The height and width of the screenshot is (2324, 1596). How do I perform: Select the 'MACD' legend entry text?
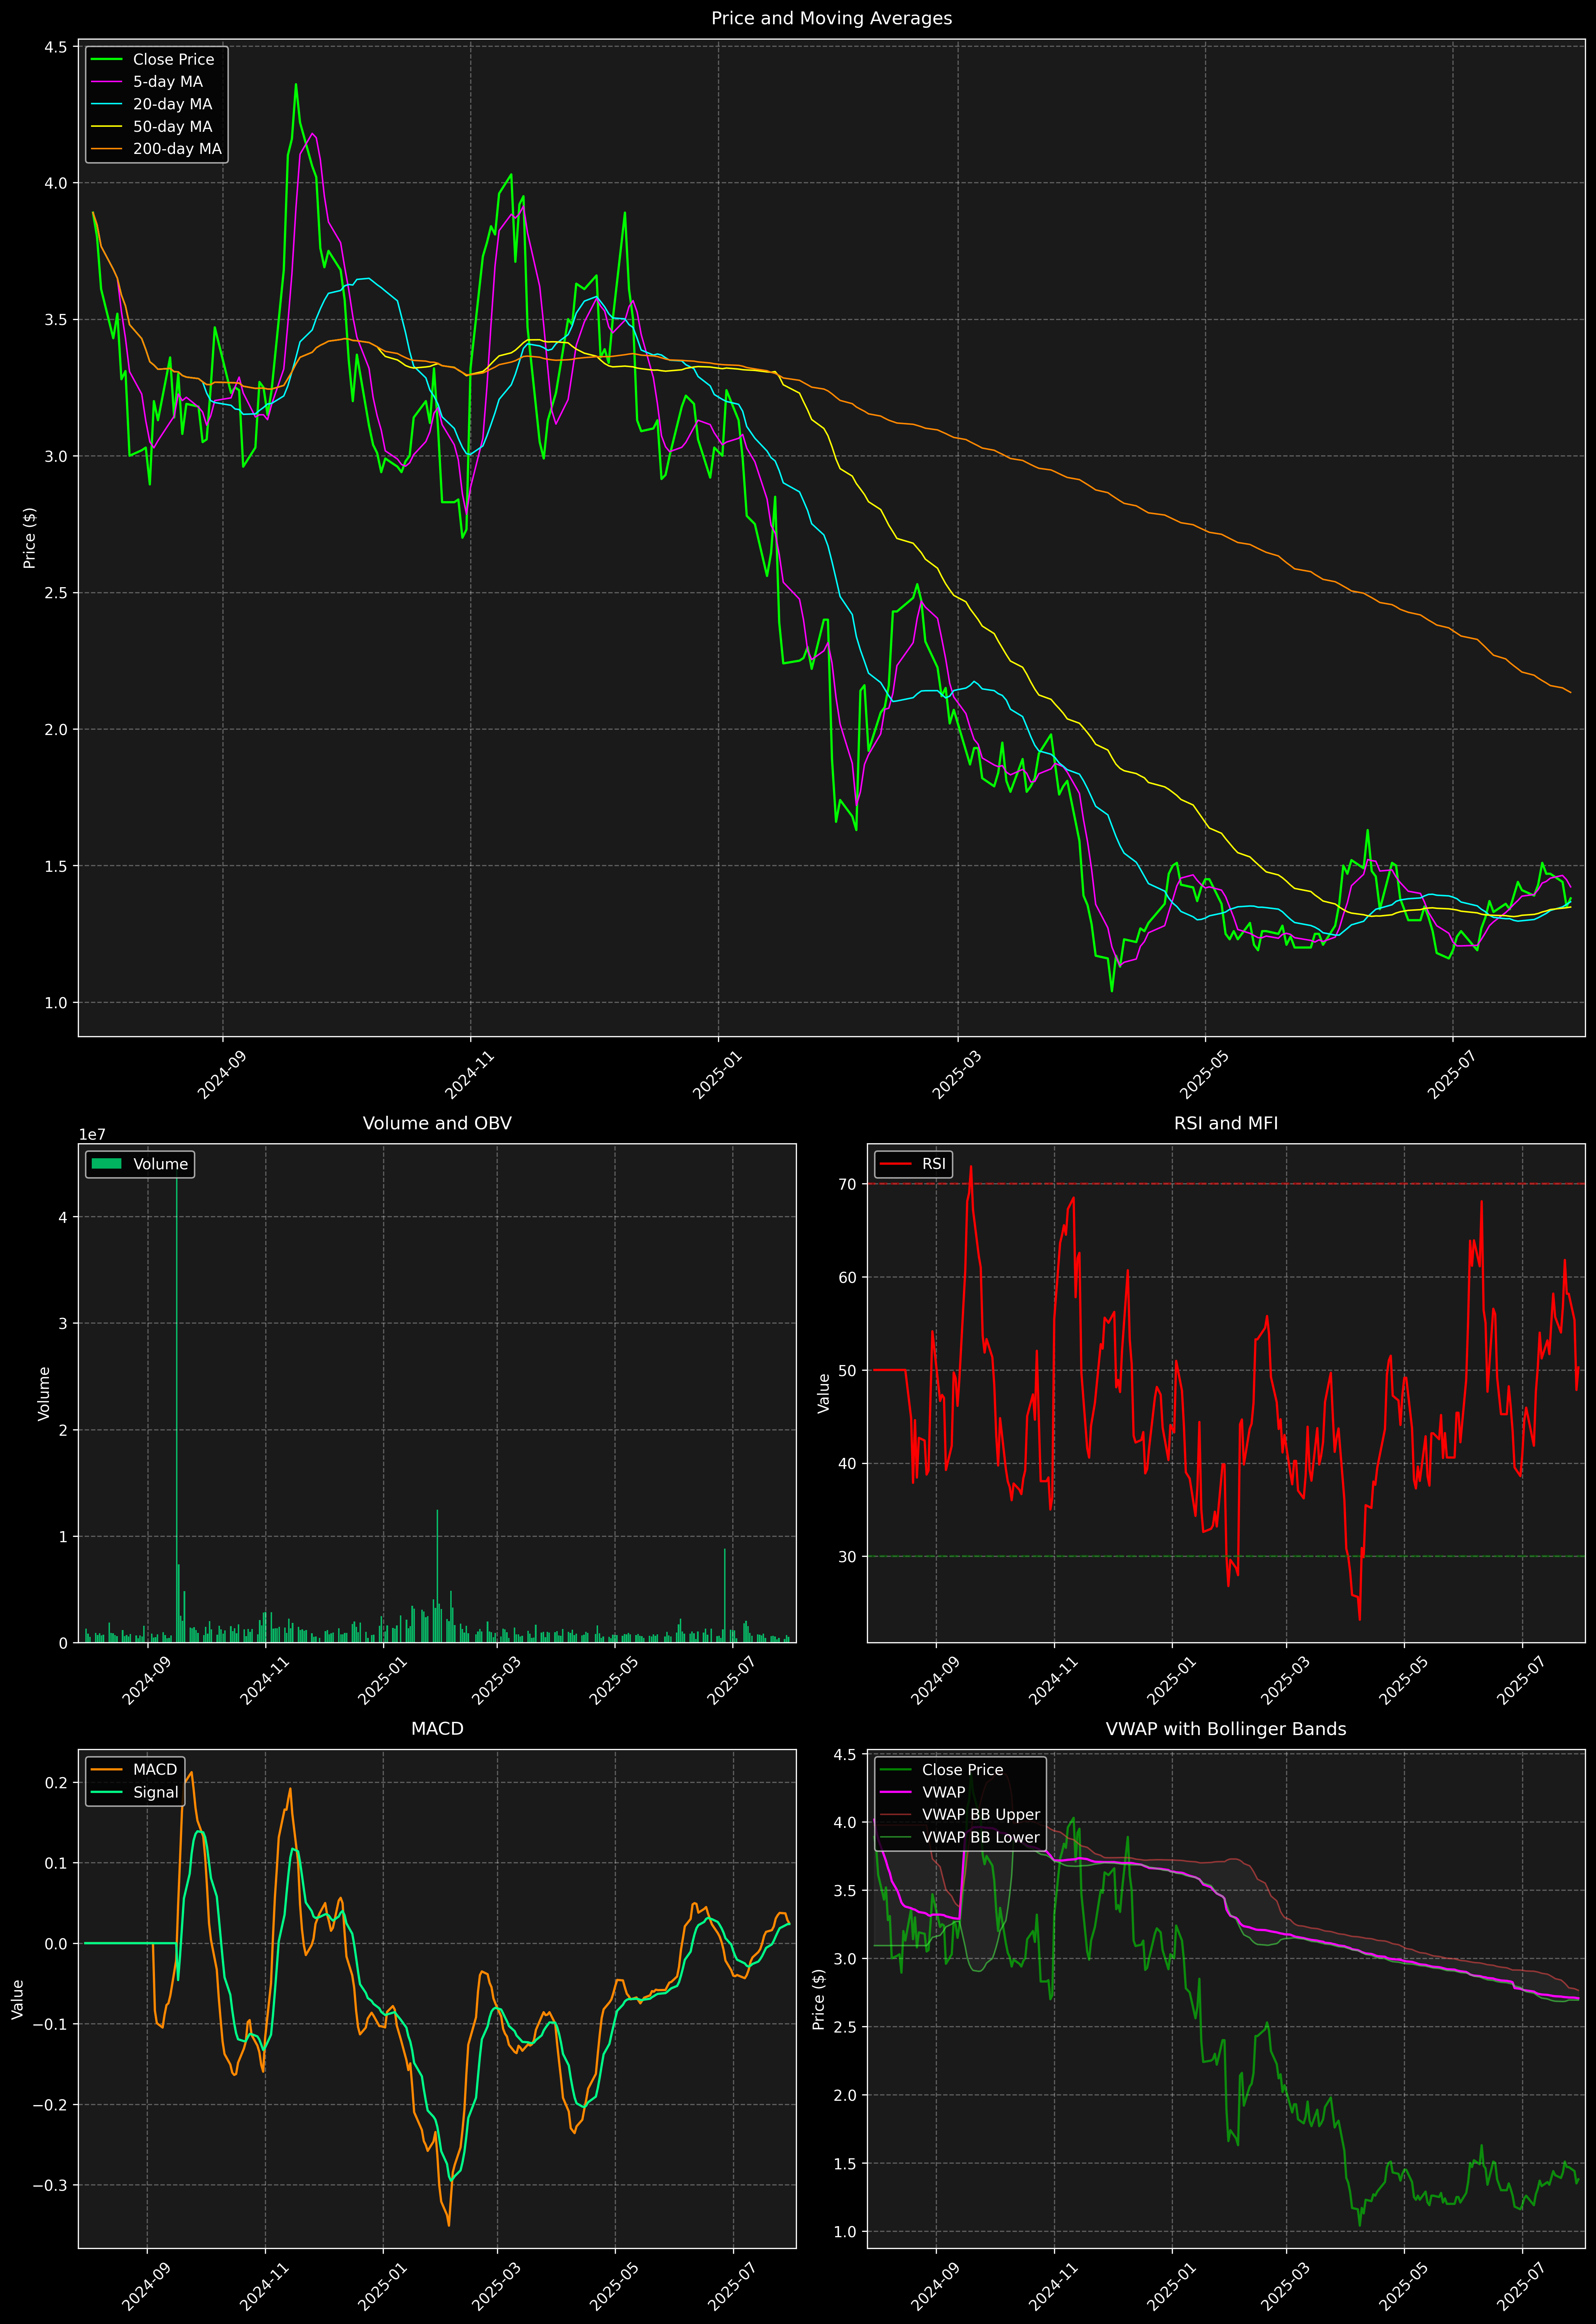coord(155,1770)
